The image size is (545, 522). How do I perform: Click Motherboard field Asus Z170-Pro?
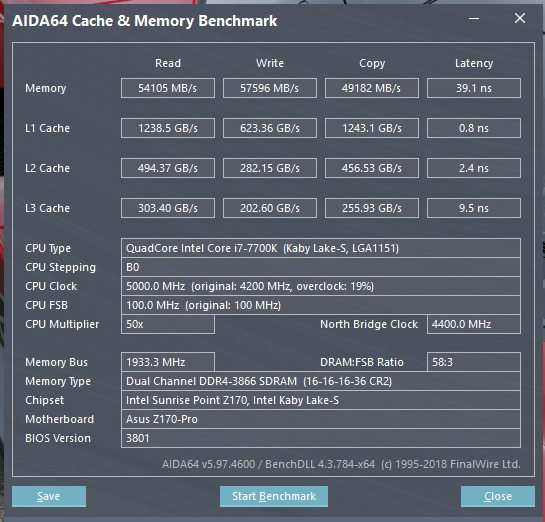point(321,419)
